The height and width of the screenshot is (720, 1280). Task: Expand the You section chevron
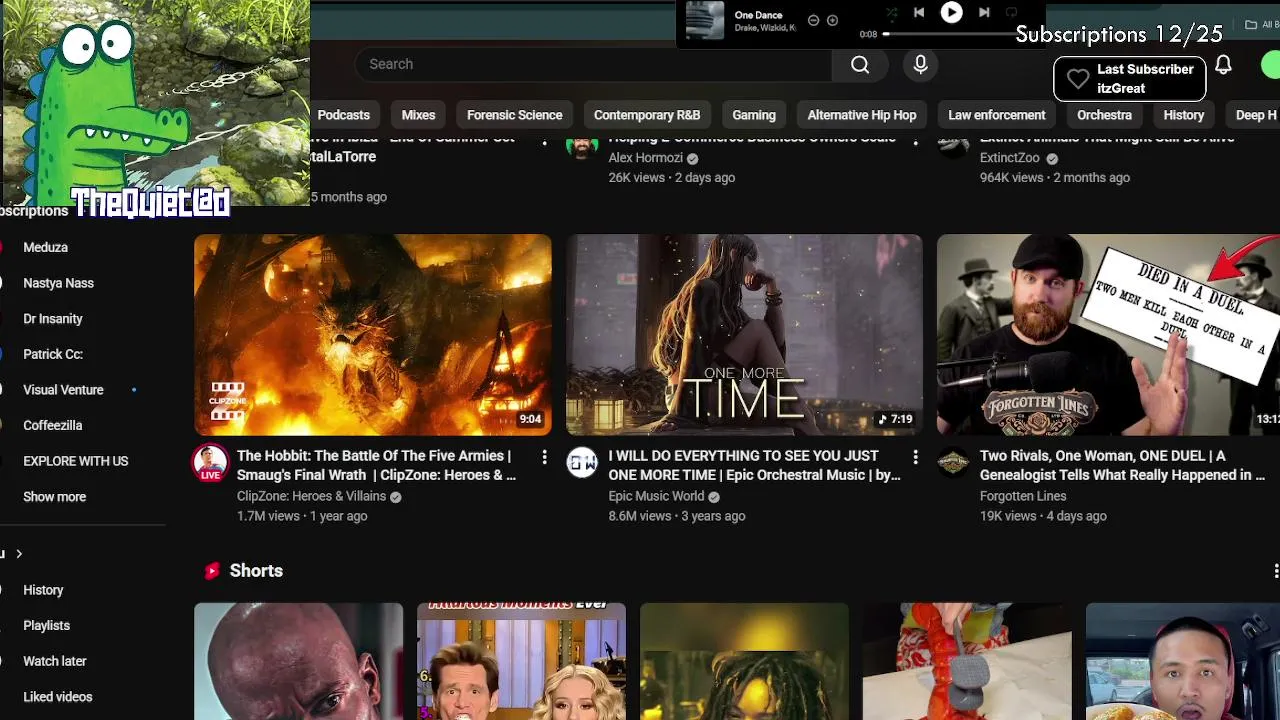[x=18, y=554]
